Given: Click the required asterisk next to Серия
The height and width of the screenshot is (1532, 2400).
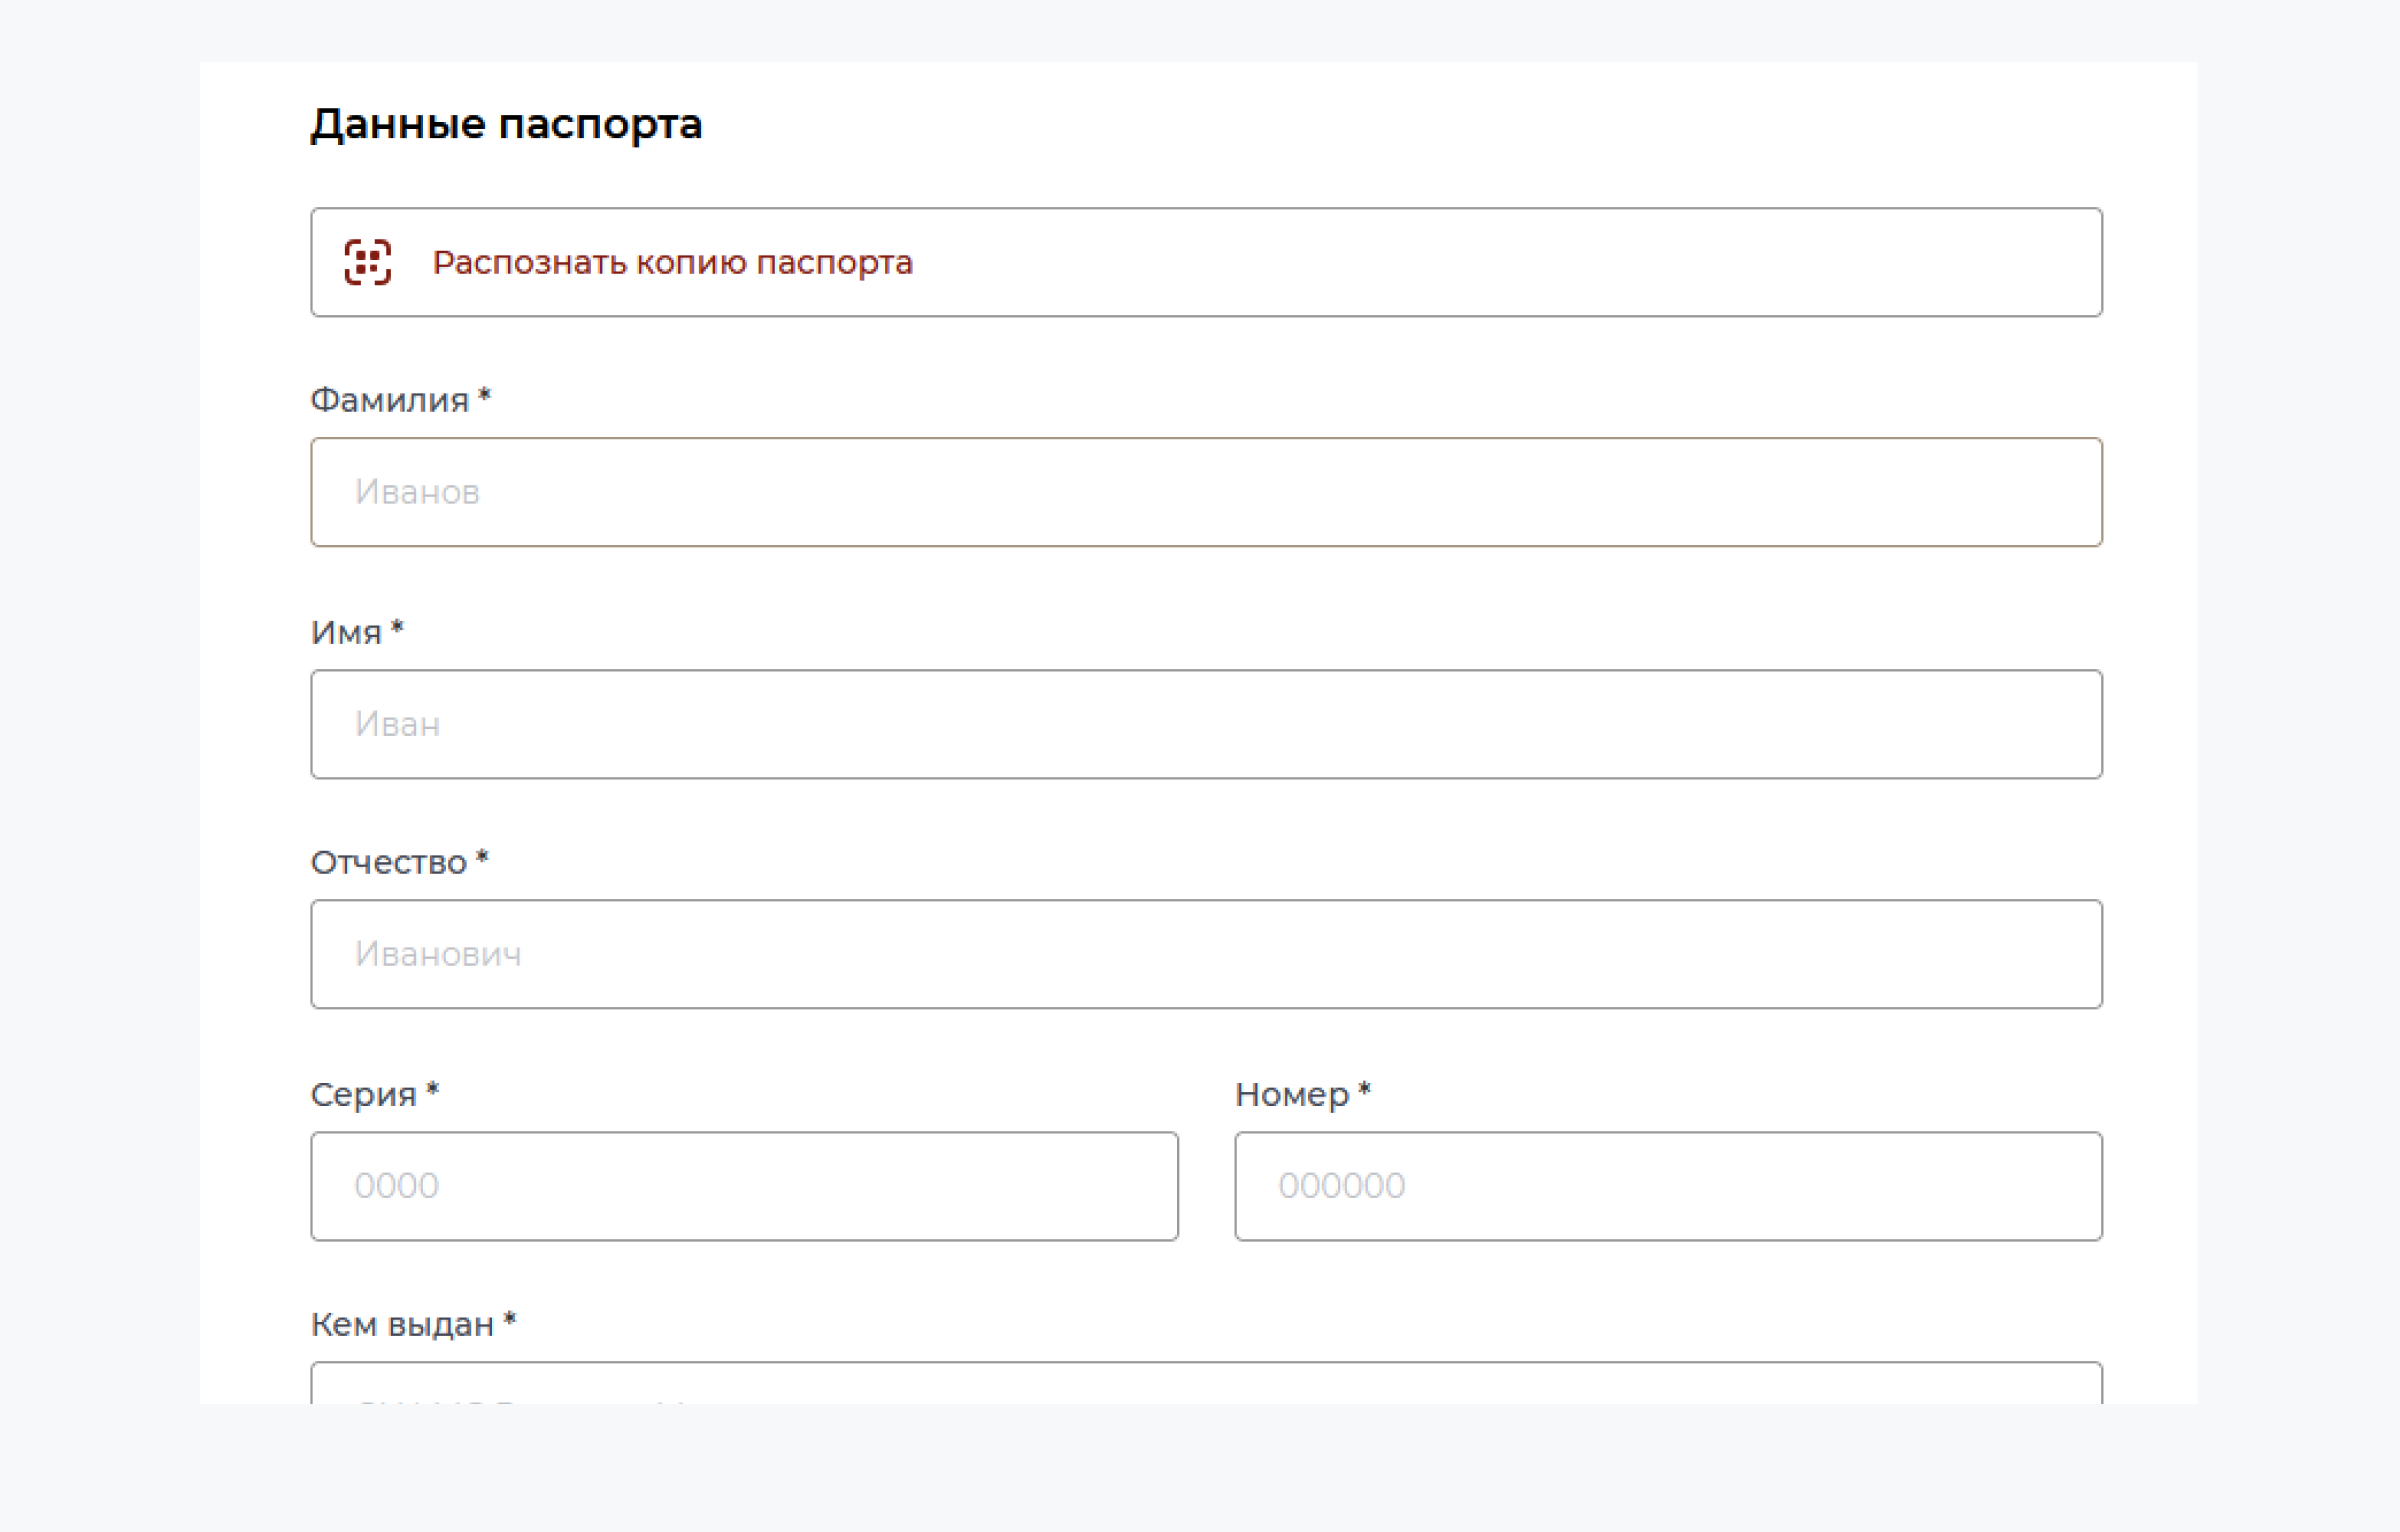Looking at the screenshot, I should (x=433, y=1090).
